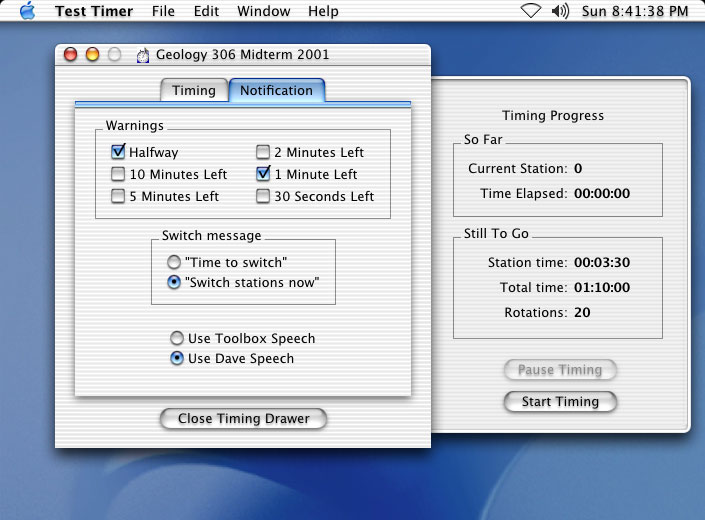Image resolution: width=705 pixels, height=520 pixels.
Task: Enable the 2 Minutes Left warning
Action: pyautogui.click(x=263, y=152)
